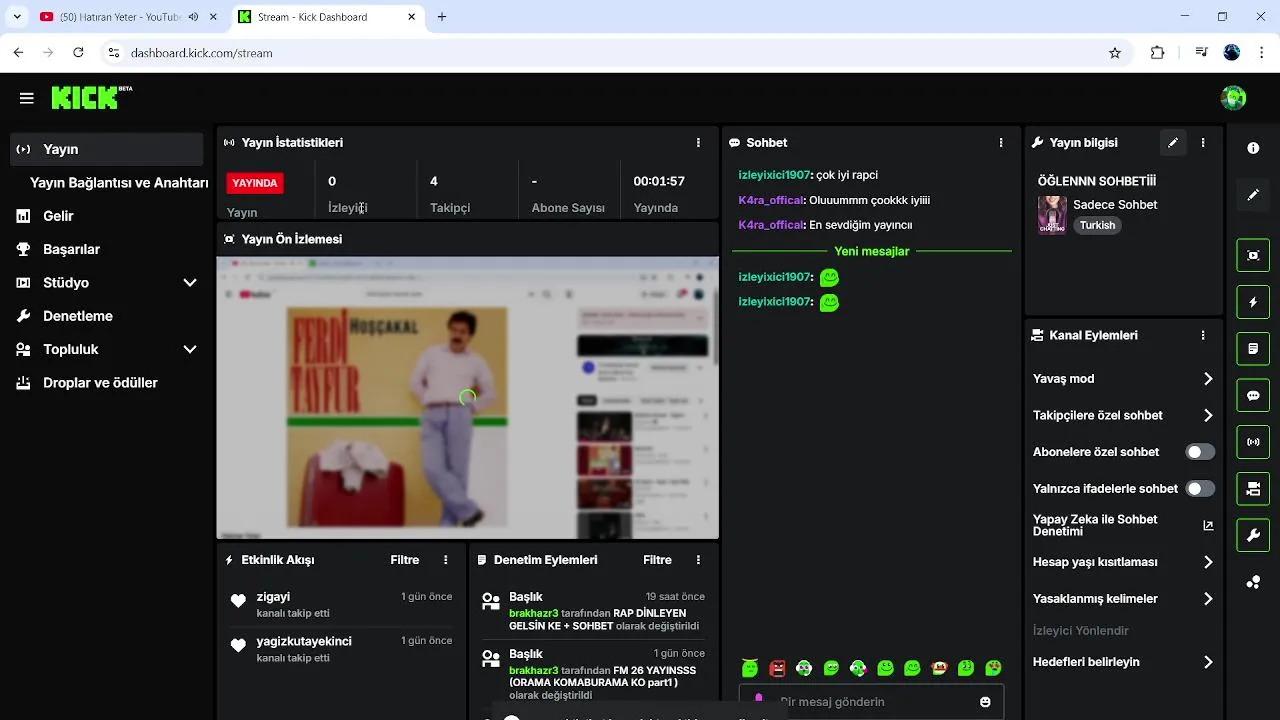
Task: Toggle the broadcast stats icon in right sidebar
Action: (1253, 442)
